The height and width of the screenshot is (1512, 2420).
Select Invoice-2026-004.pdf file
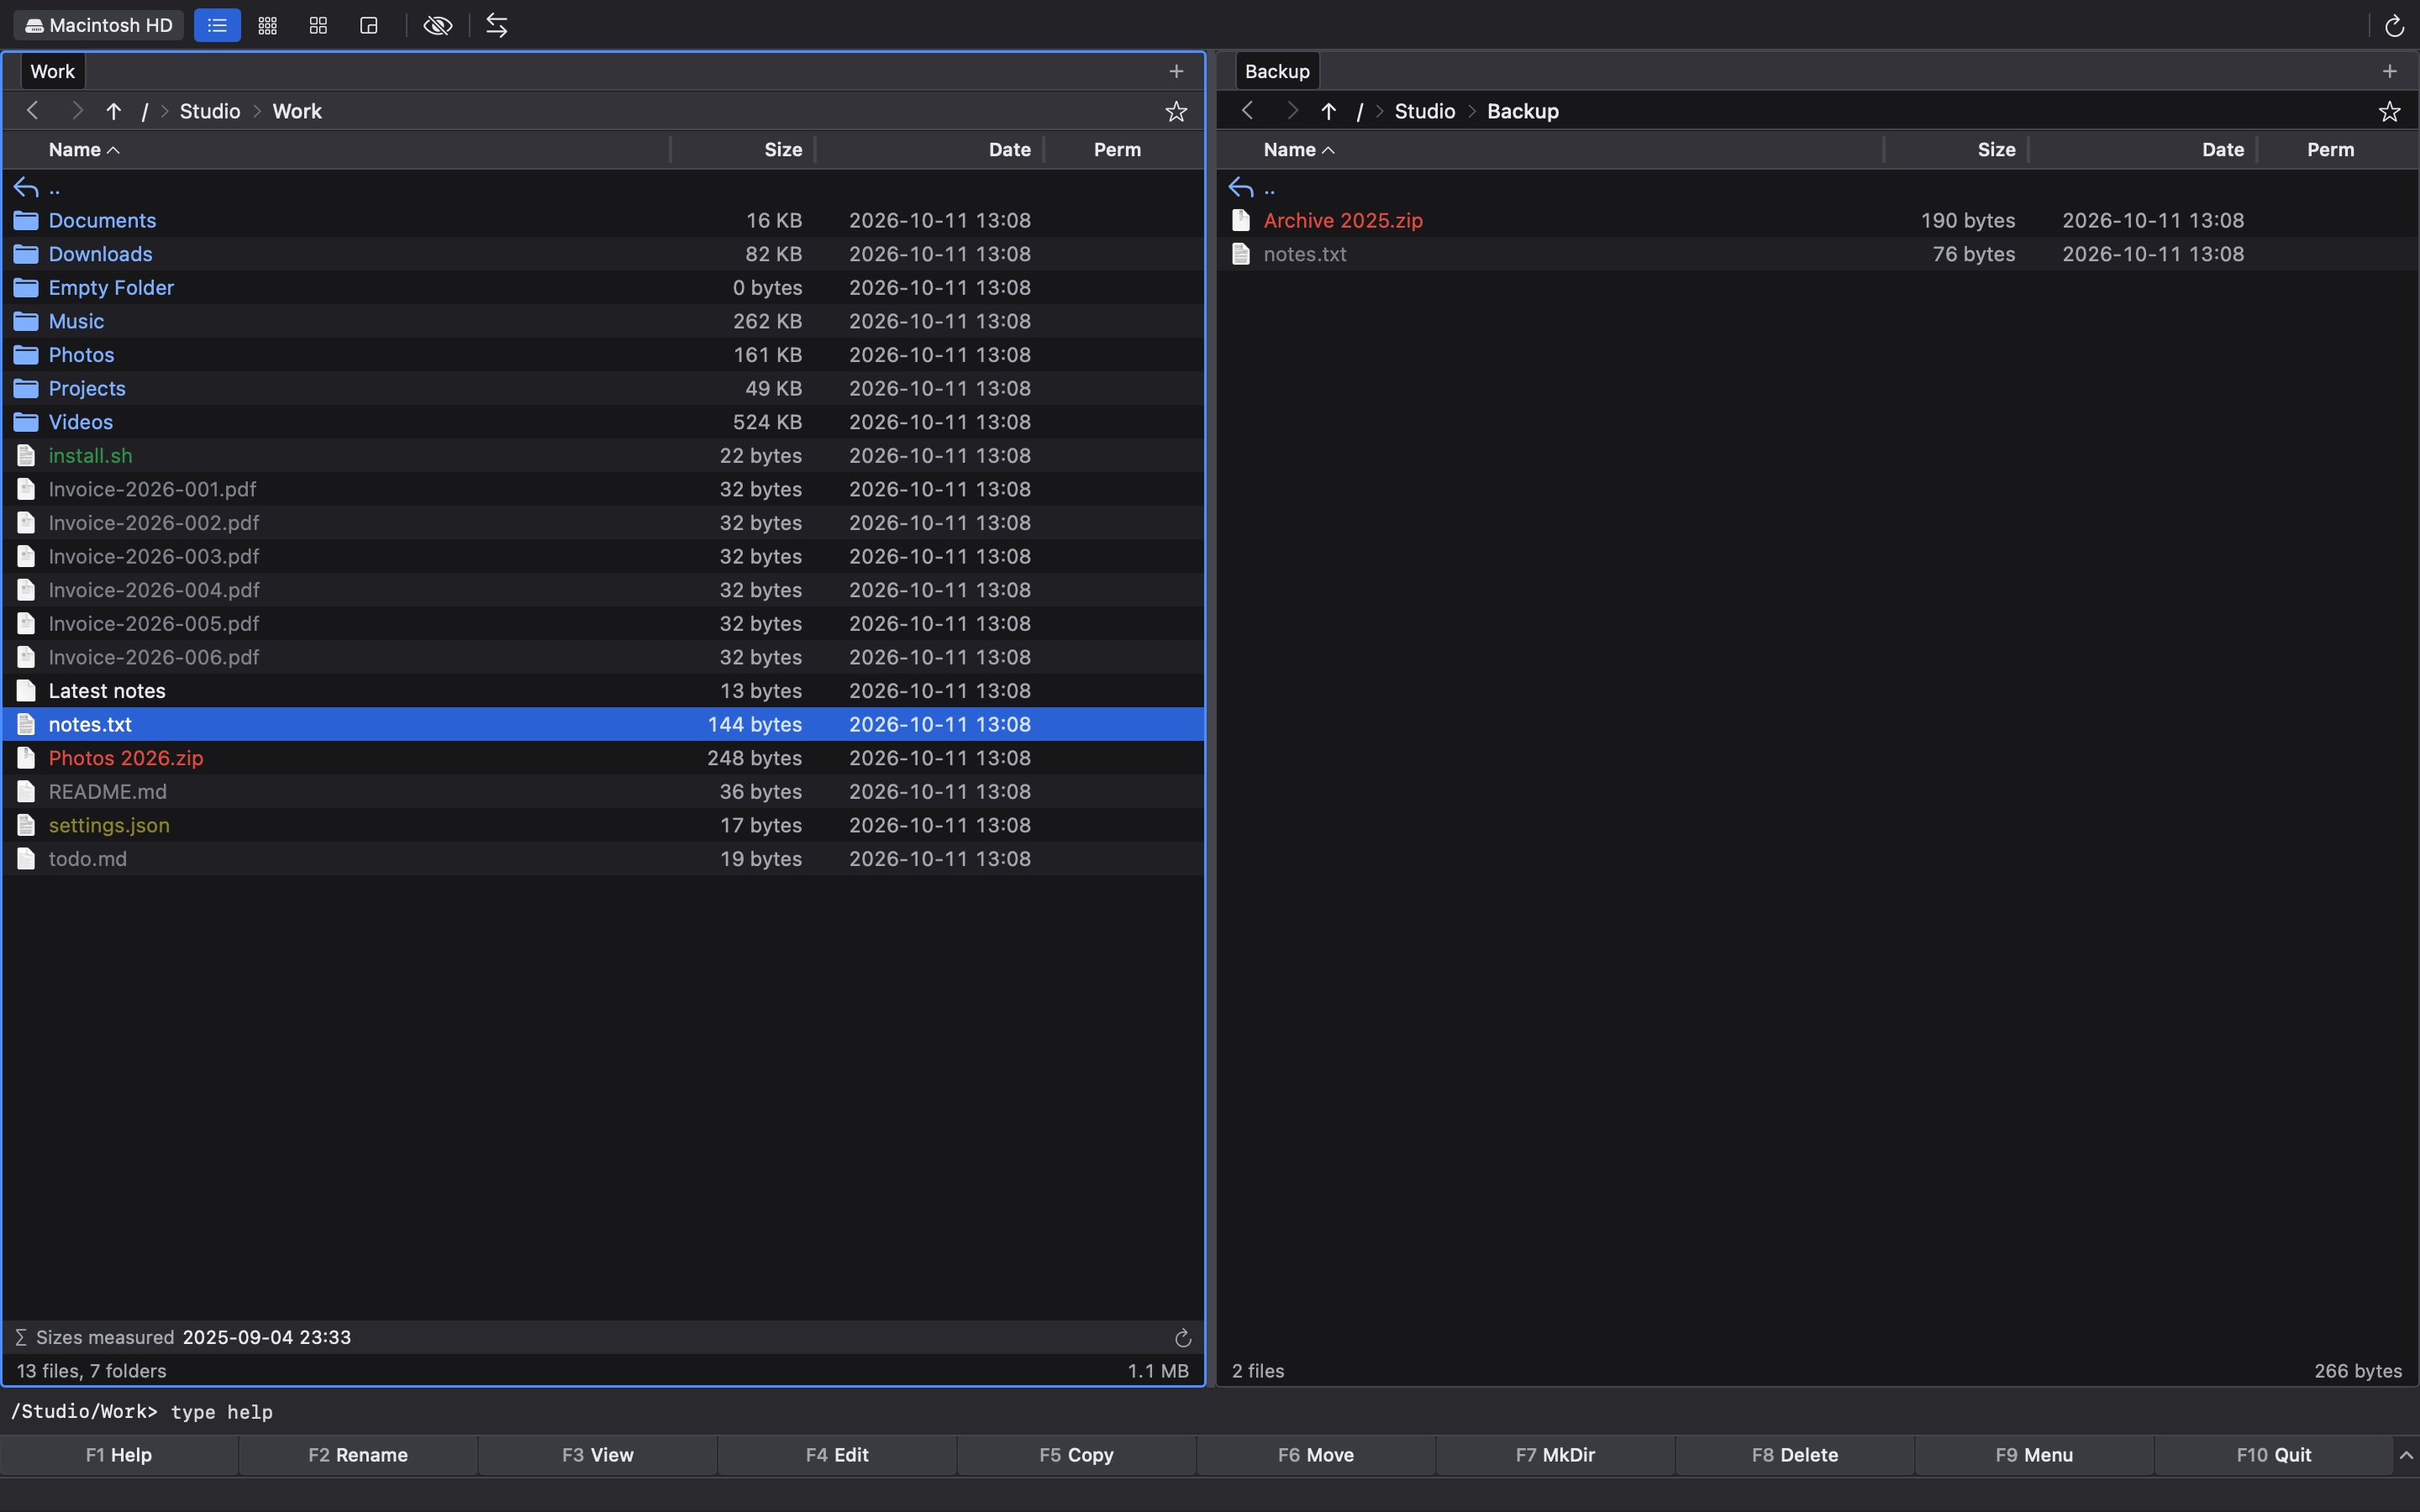(603, 590)
